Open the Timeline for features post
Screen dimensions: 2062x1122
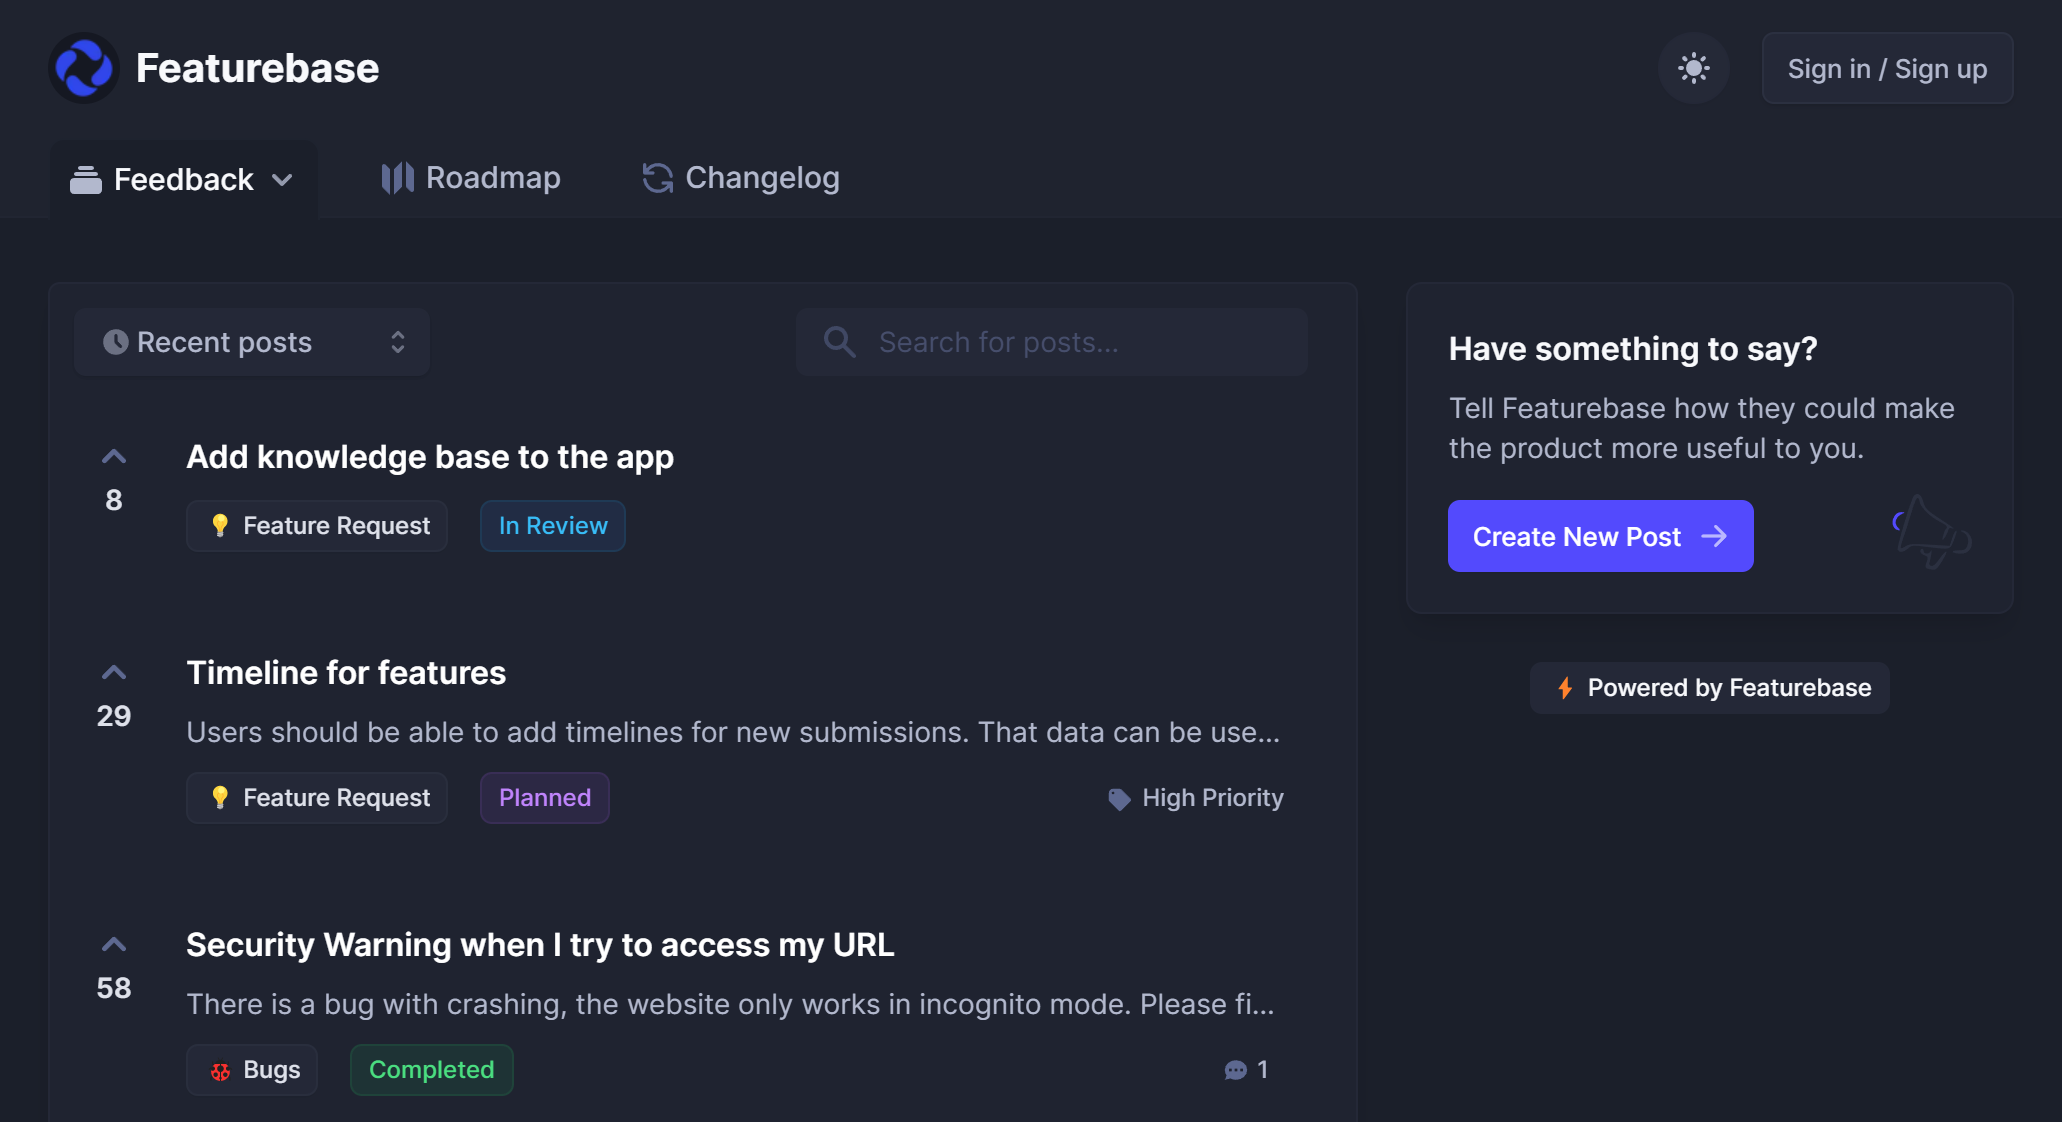tap(346, 673)
